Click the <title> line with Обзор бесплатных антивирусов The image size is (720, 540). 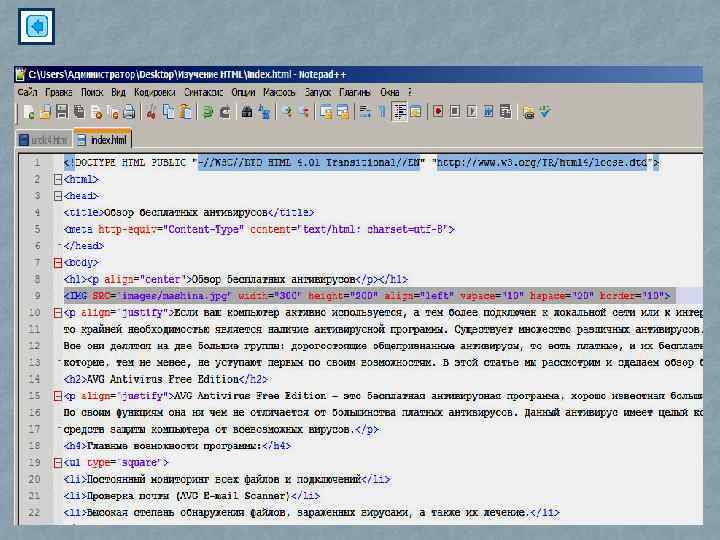tap(189, 213)
